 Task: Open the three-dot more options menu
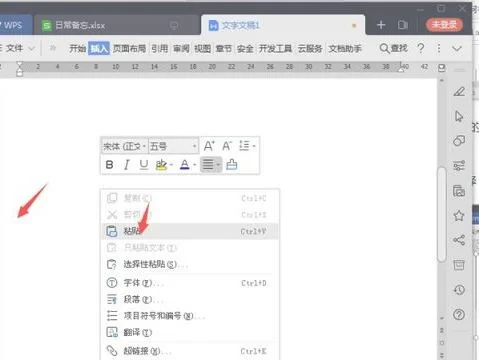pos(439,48)
